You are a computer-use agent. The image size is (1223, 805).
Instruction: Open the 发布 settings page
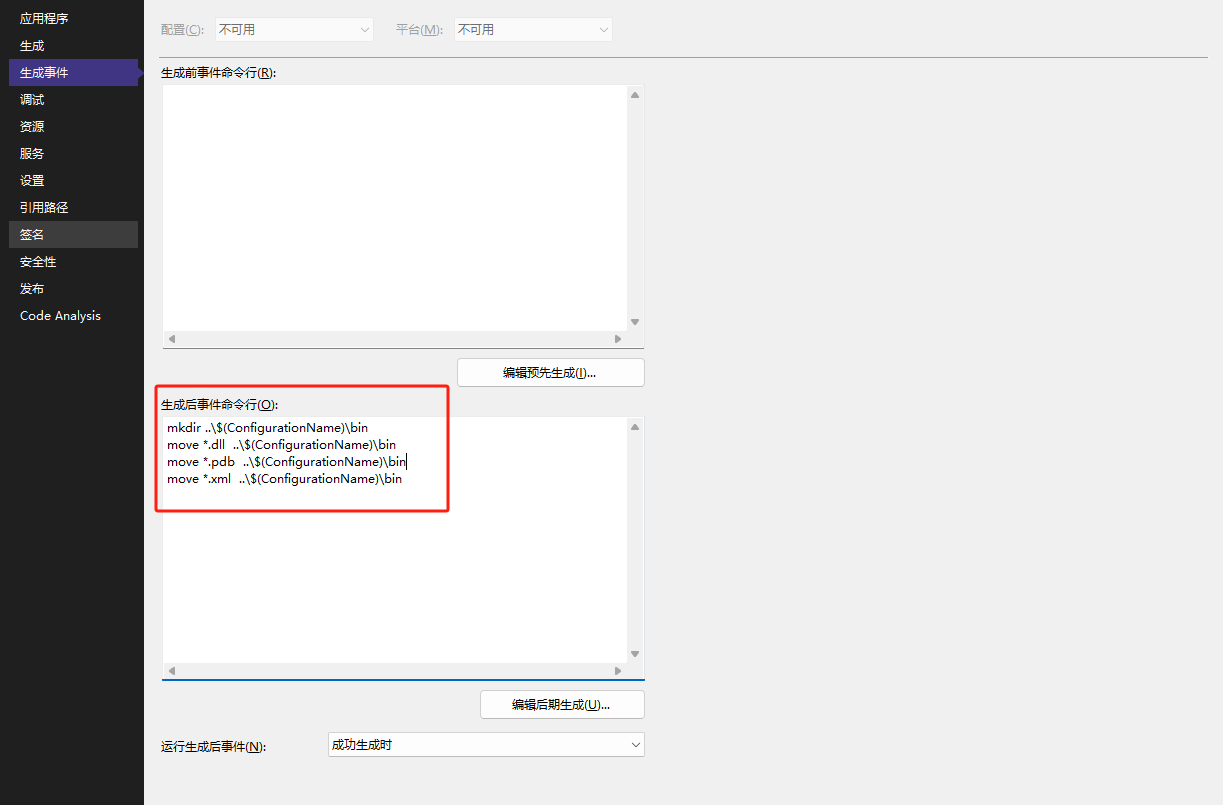(31, 288)
